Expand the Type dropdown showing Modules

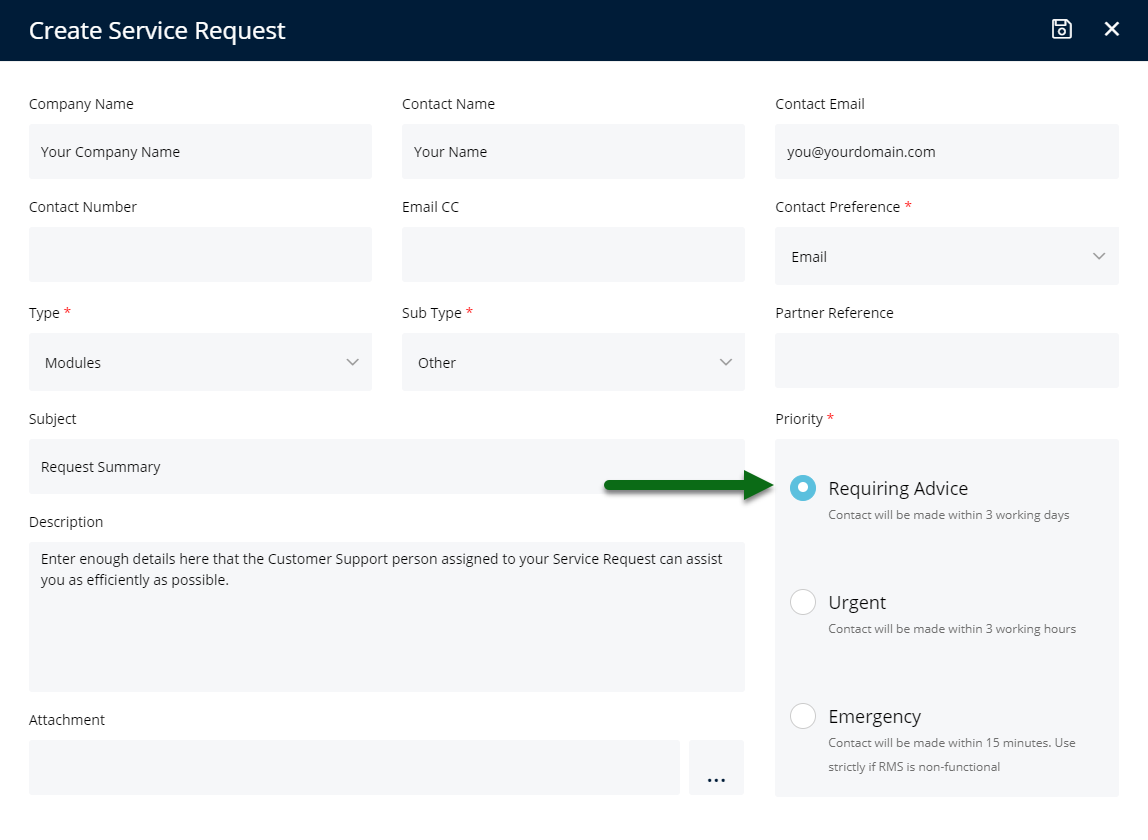(x=200, y=362)
